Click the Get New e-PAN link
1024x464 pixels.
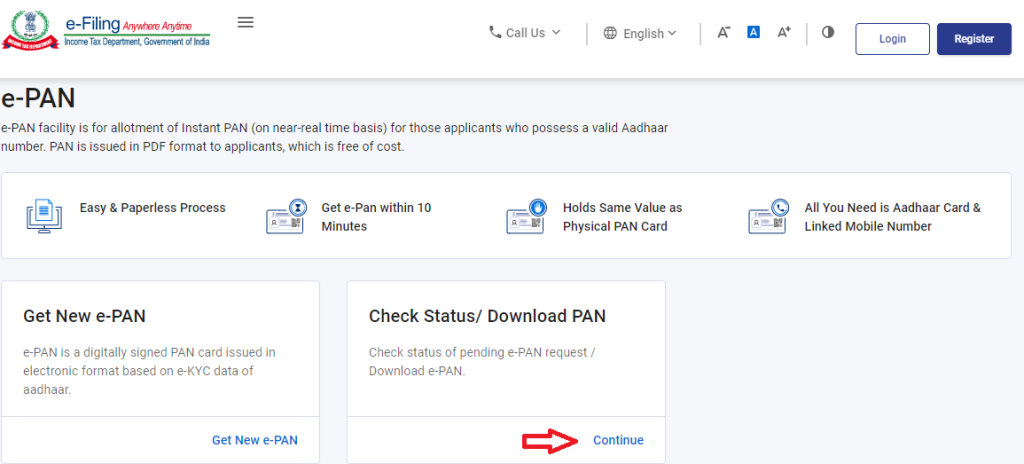coord(255,440)
